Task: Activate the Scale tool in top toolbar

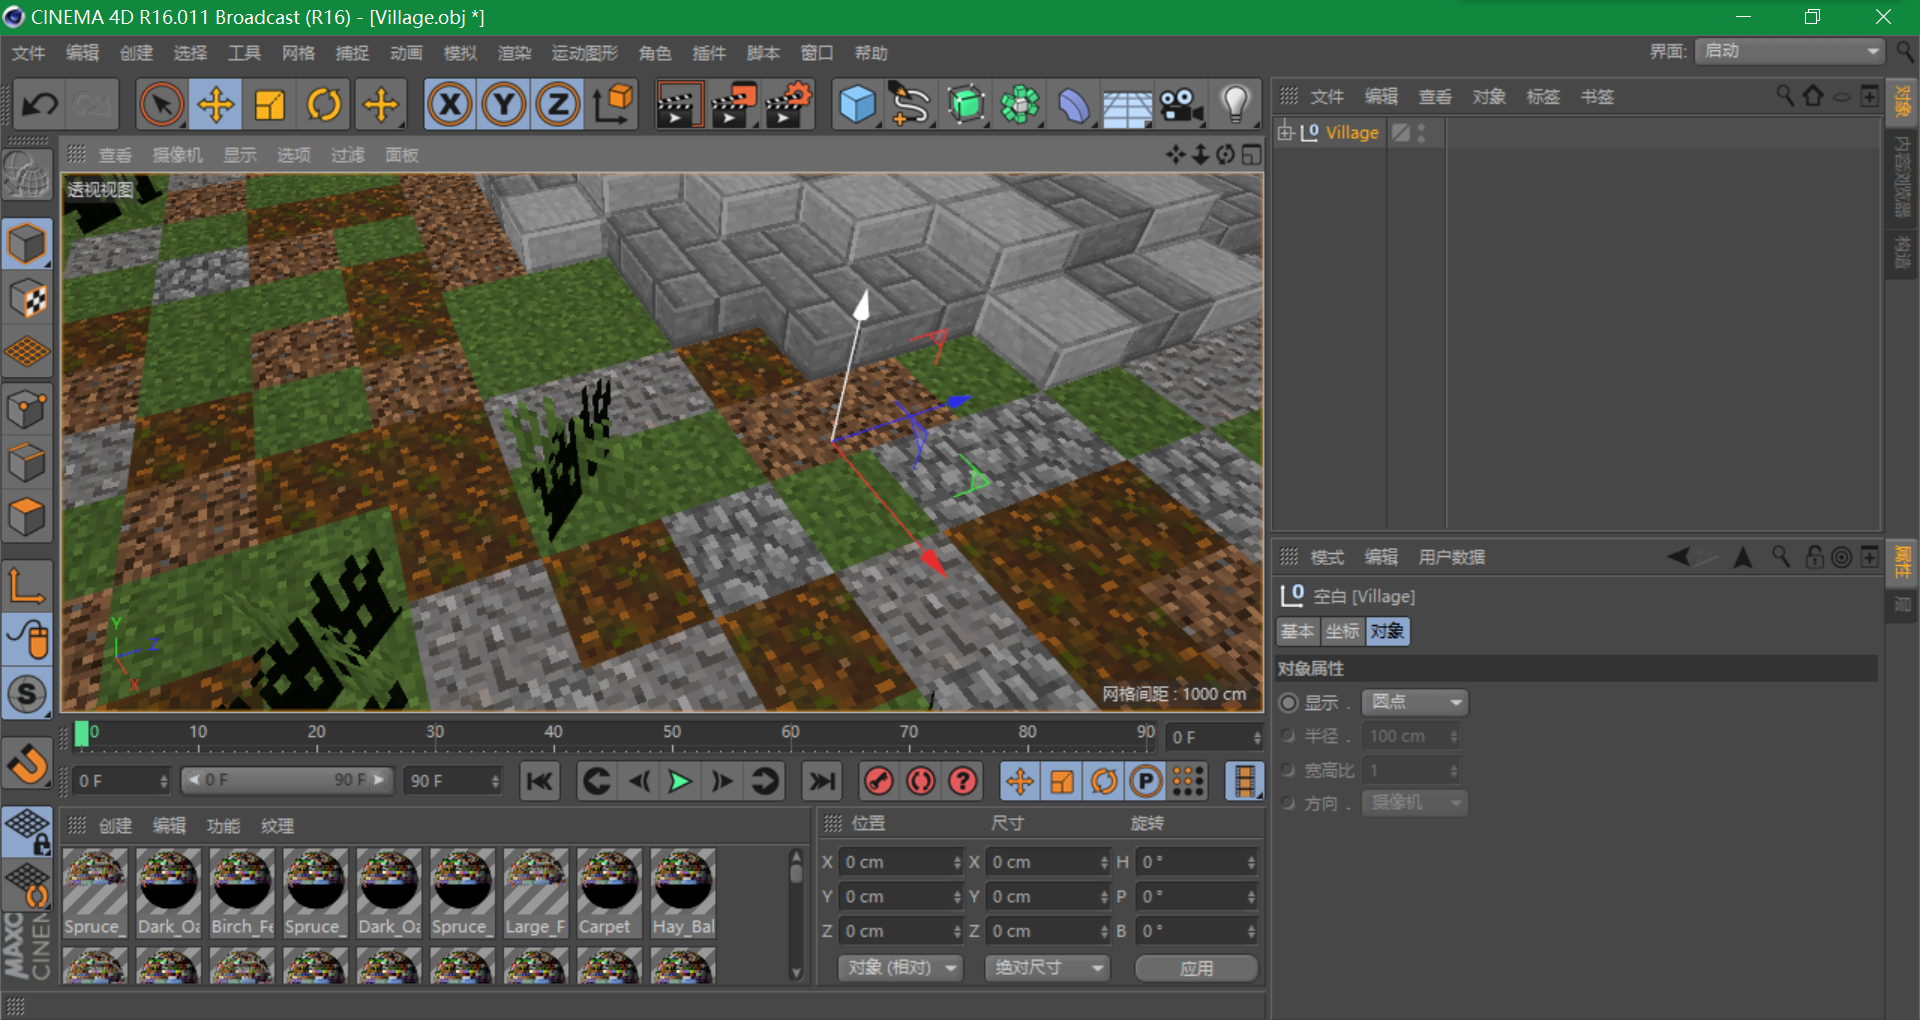Action: (x=270, y=104)
